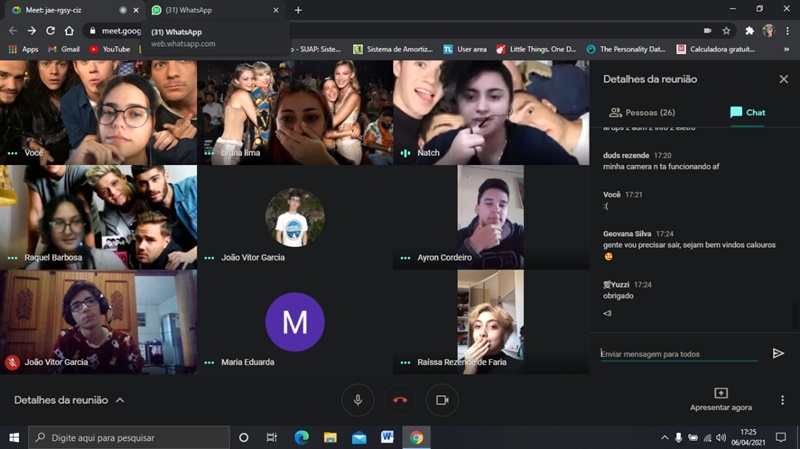
Task: Select the Ayron Cordeiro video tile
Action: point(491,217)
